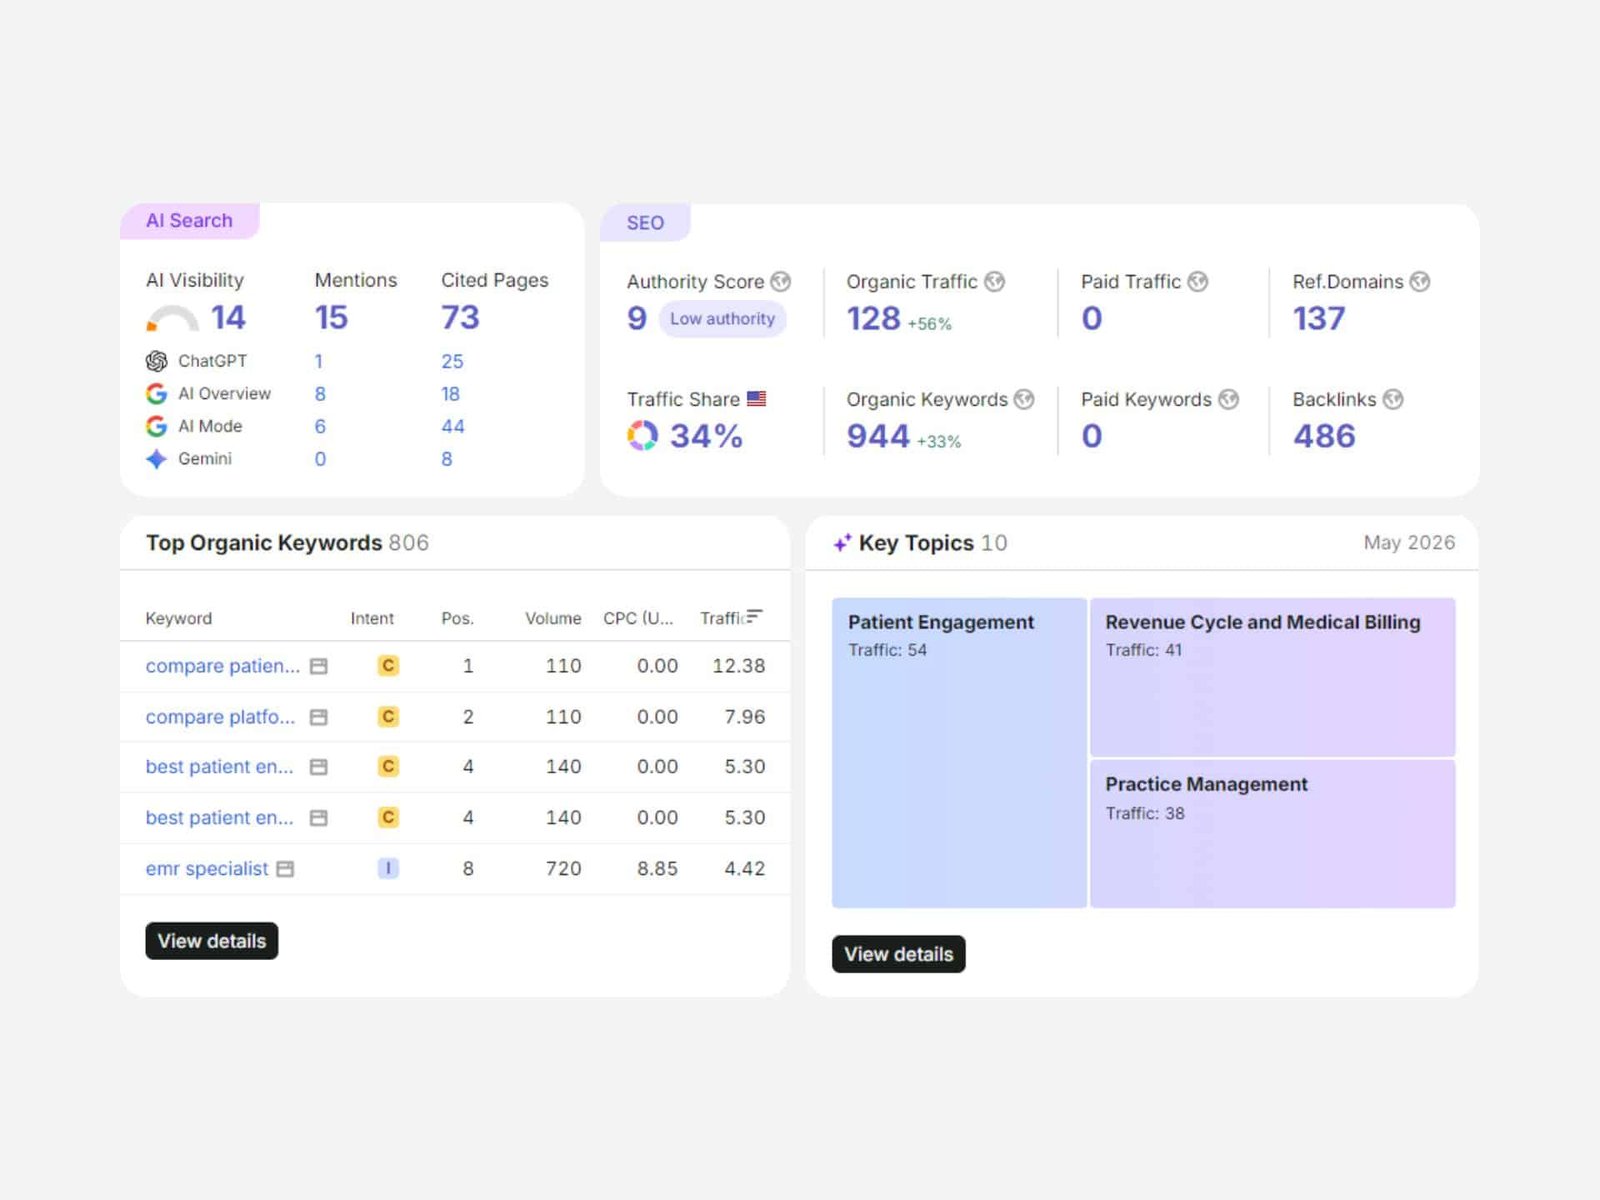Click globe icon beside Backlinks
This screenshot has width=1600, height=1200.
coord(1393,399)
